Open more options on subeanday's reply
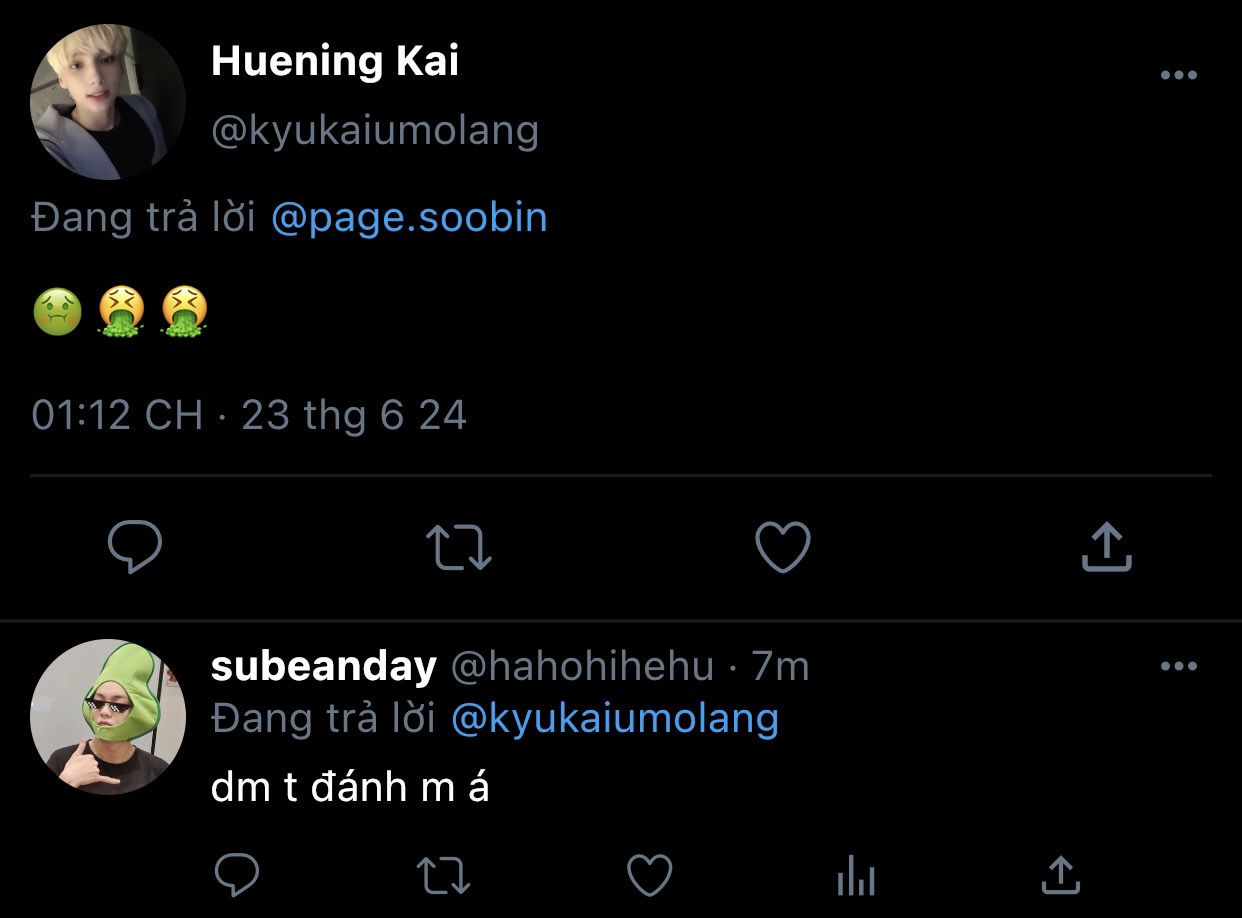1242x918 pixels. (1178, 667)
